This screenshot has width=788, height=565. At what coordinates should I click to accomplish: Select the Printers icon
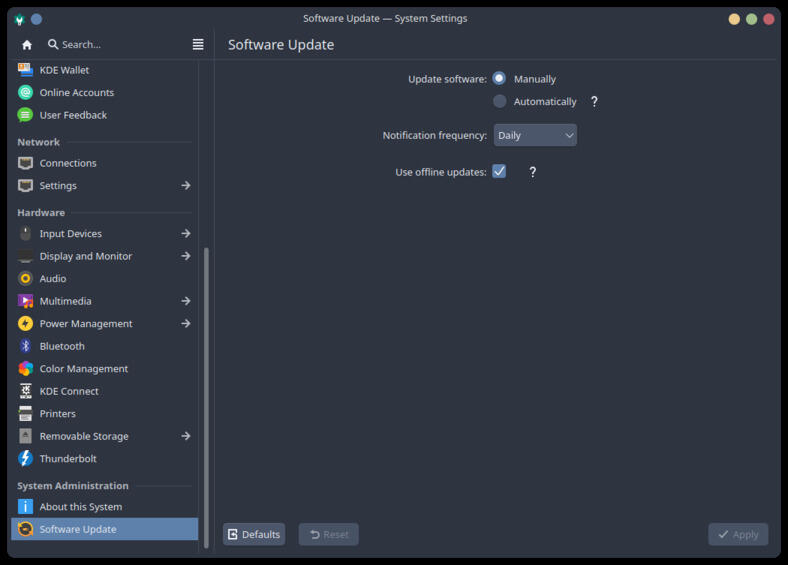click(x=25, y=414)
